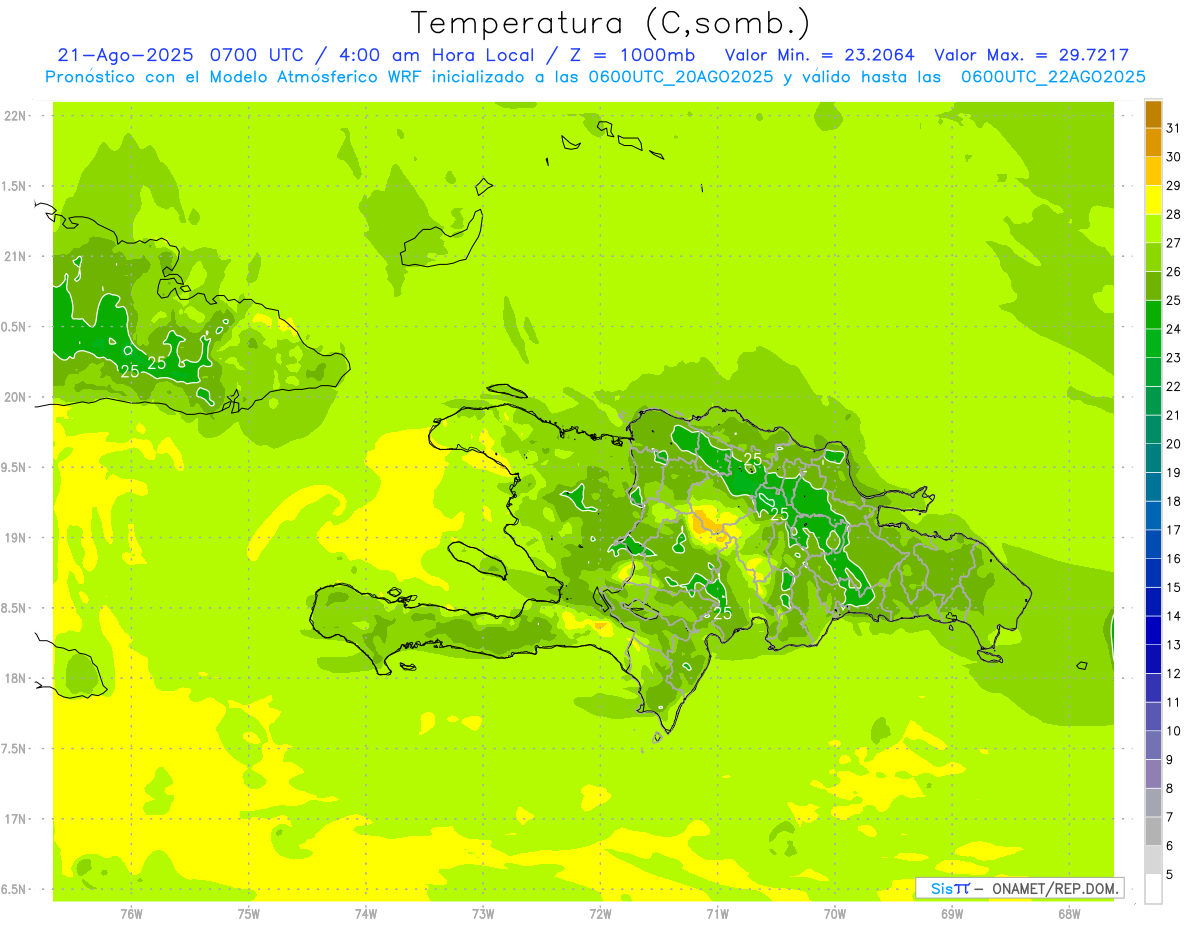Click the legend value label '29'
The image size is (1200, 927).
tap(1174, 186)
